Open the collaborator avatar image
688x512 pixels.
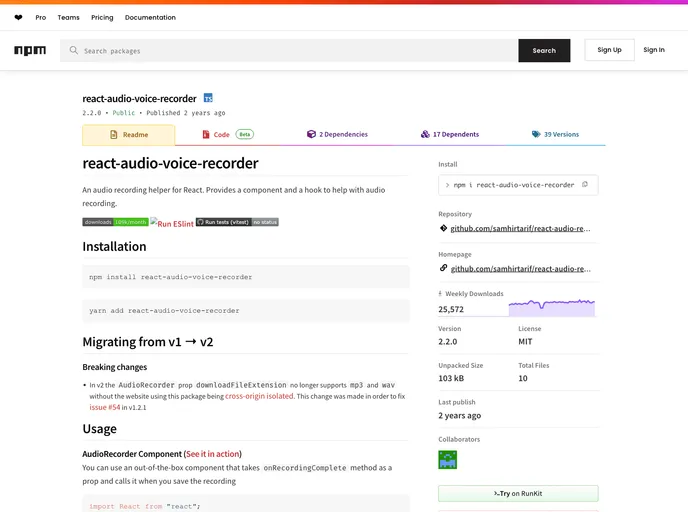448,460
